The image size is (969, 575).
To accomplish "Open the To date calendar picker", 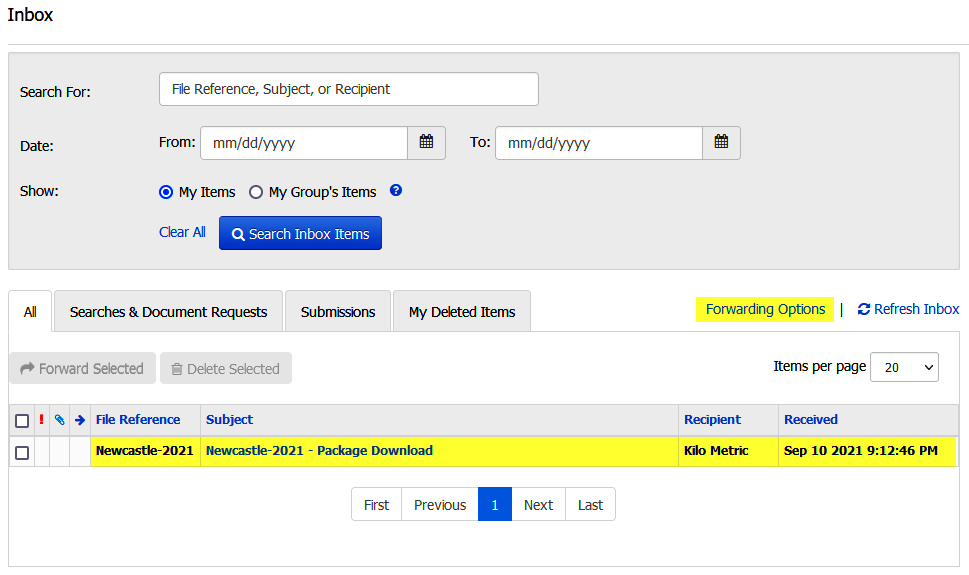I will click(x=721, y=143).
